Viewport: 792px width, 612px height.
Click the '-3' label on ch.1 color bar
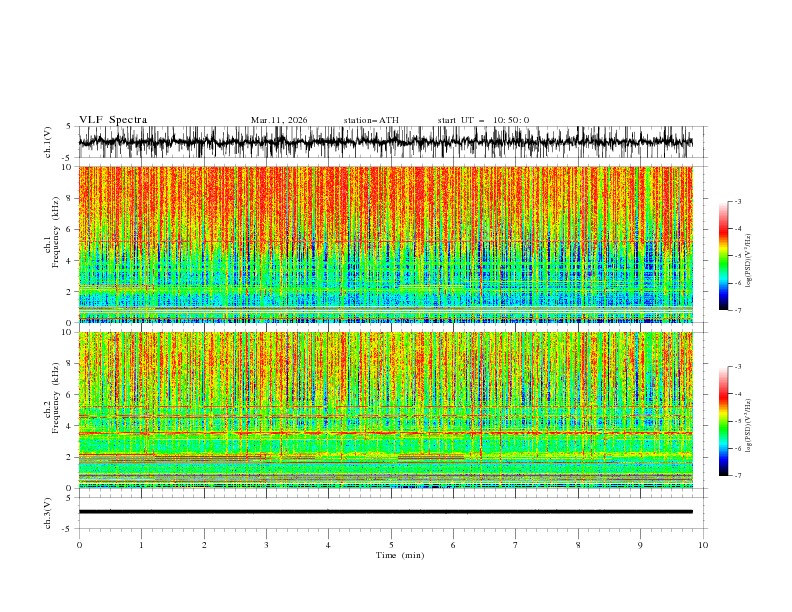[x=737, y=201]
